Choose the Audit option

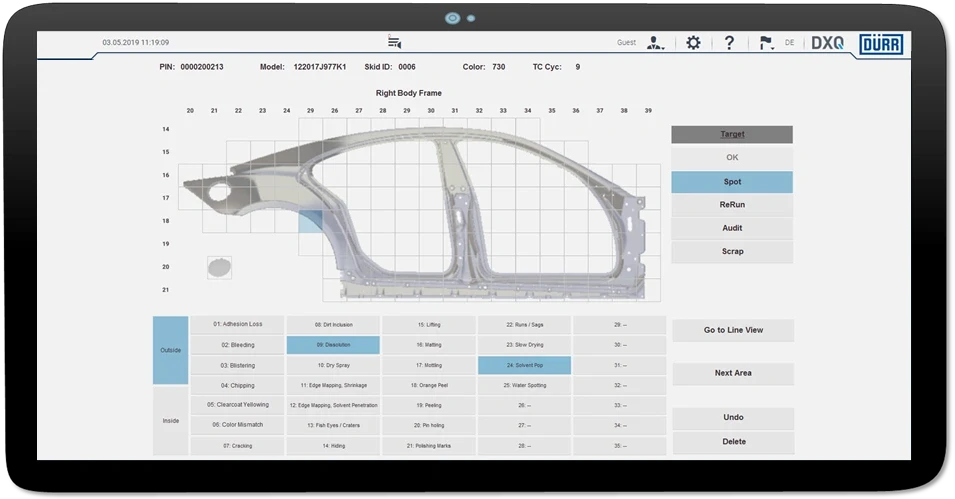coord(732,228)
